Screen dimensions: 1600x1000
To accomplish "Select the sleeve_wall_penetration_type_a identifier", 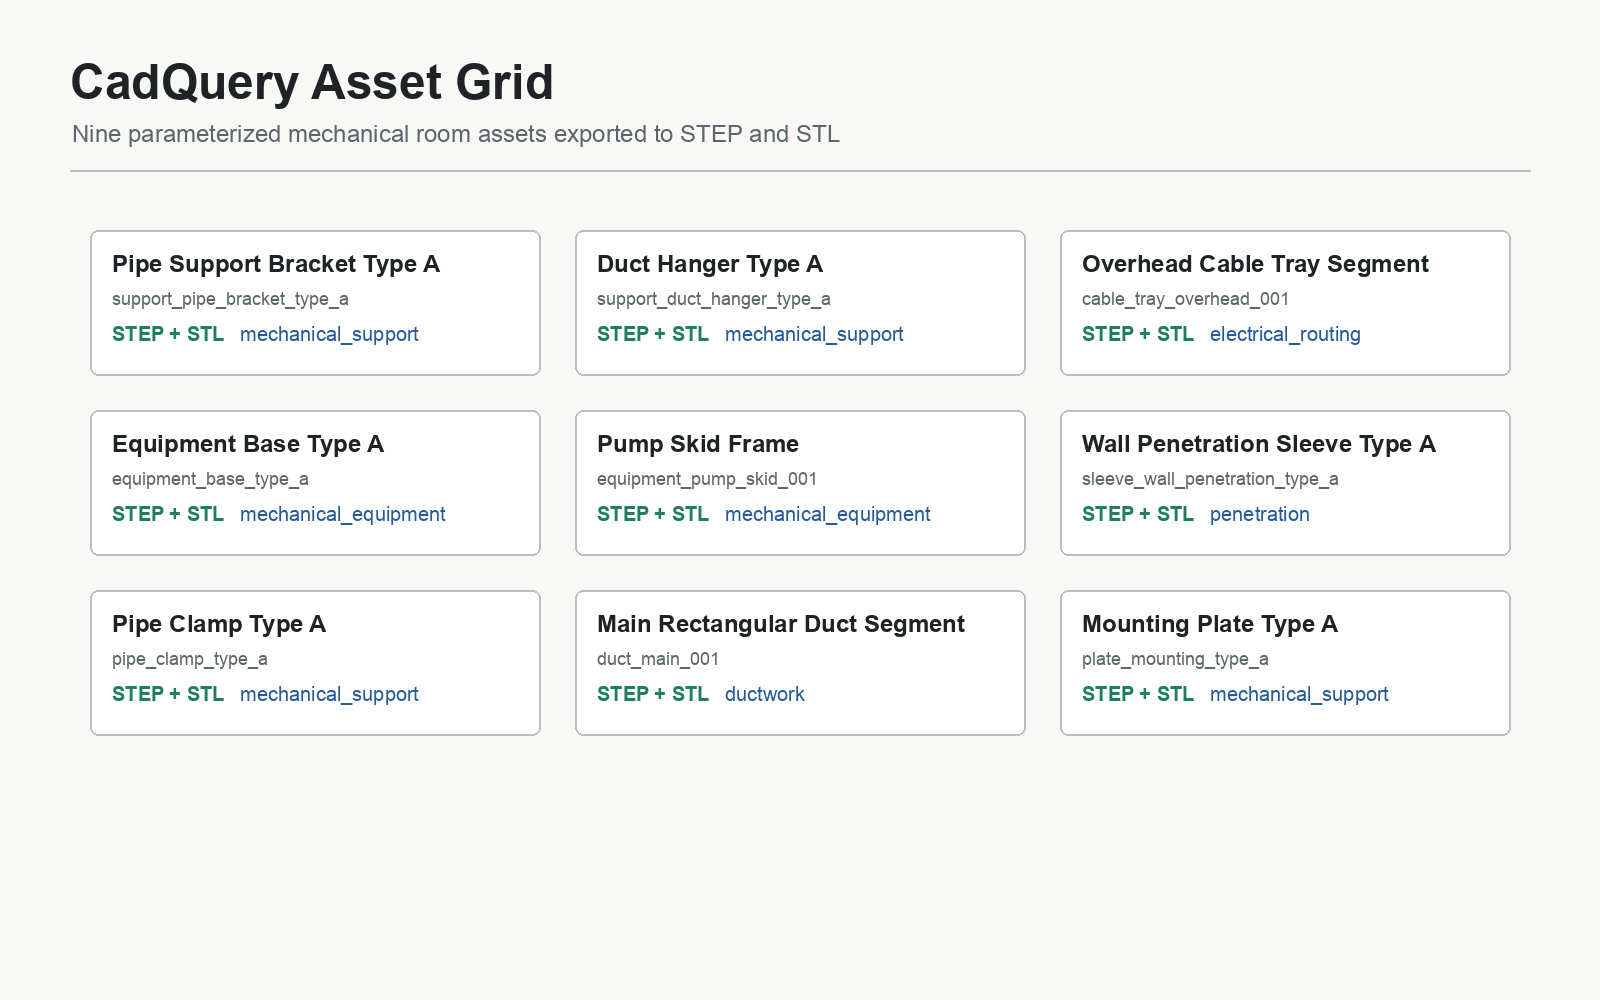I will pyautogui.click(x=1210, y=479).
